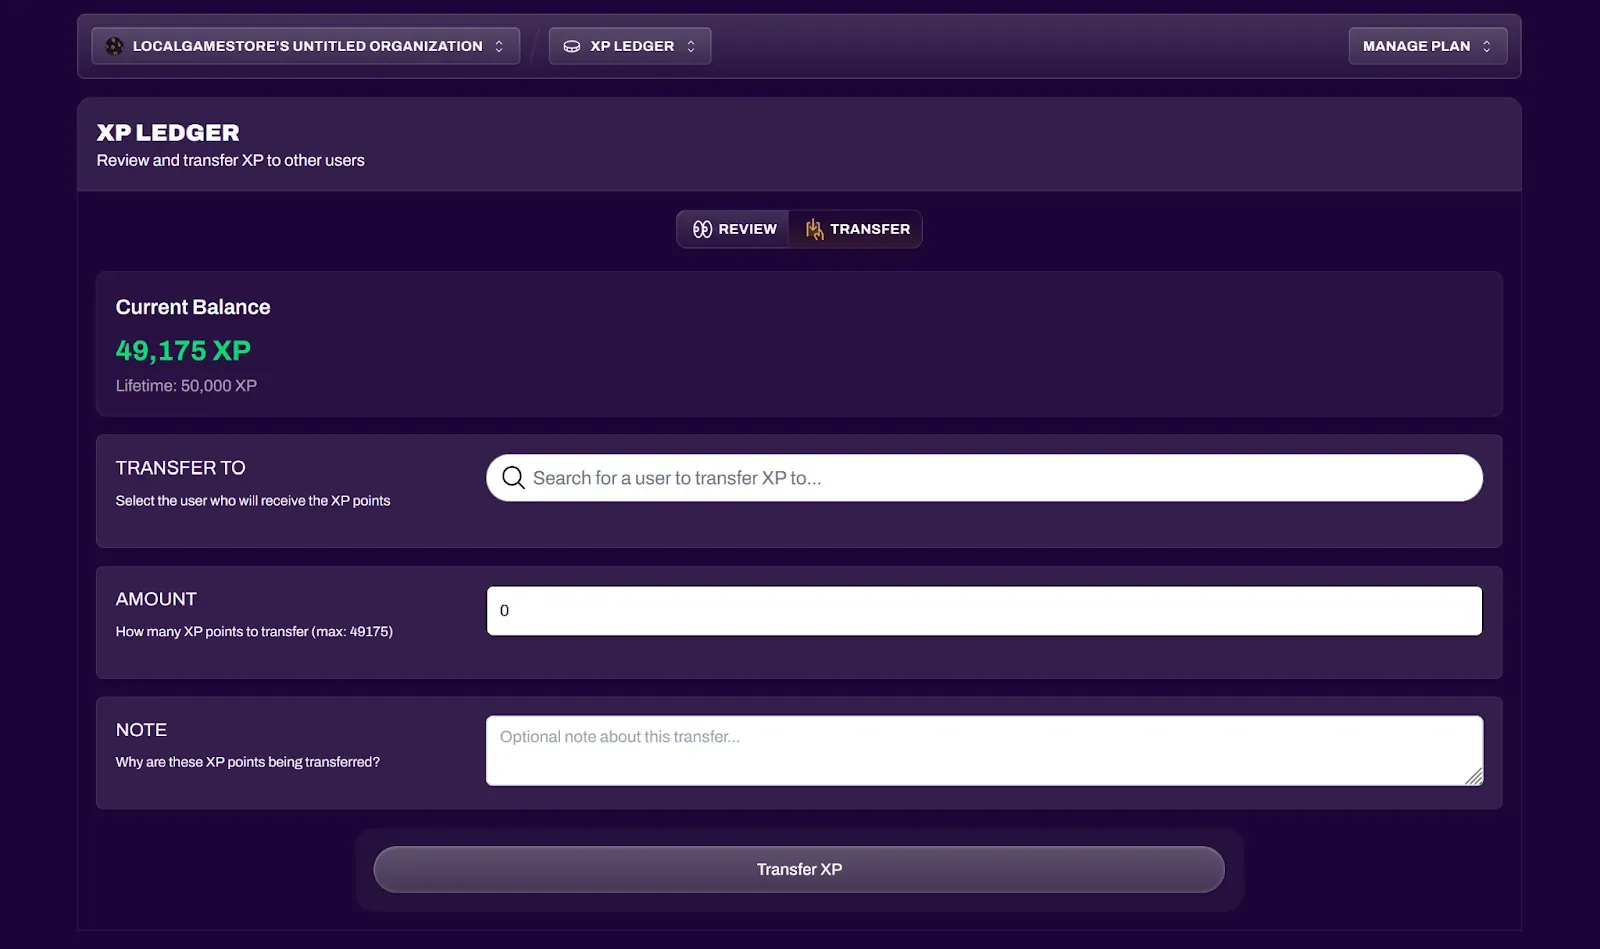
Task: Click the coin icon beside XP LEDGER breadcrumb
Action: click(571, 45)
